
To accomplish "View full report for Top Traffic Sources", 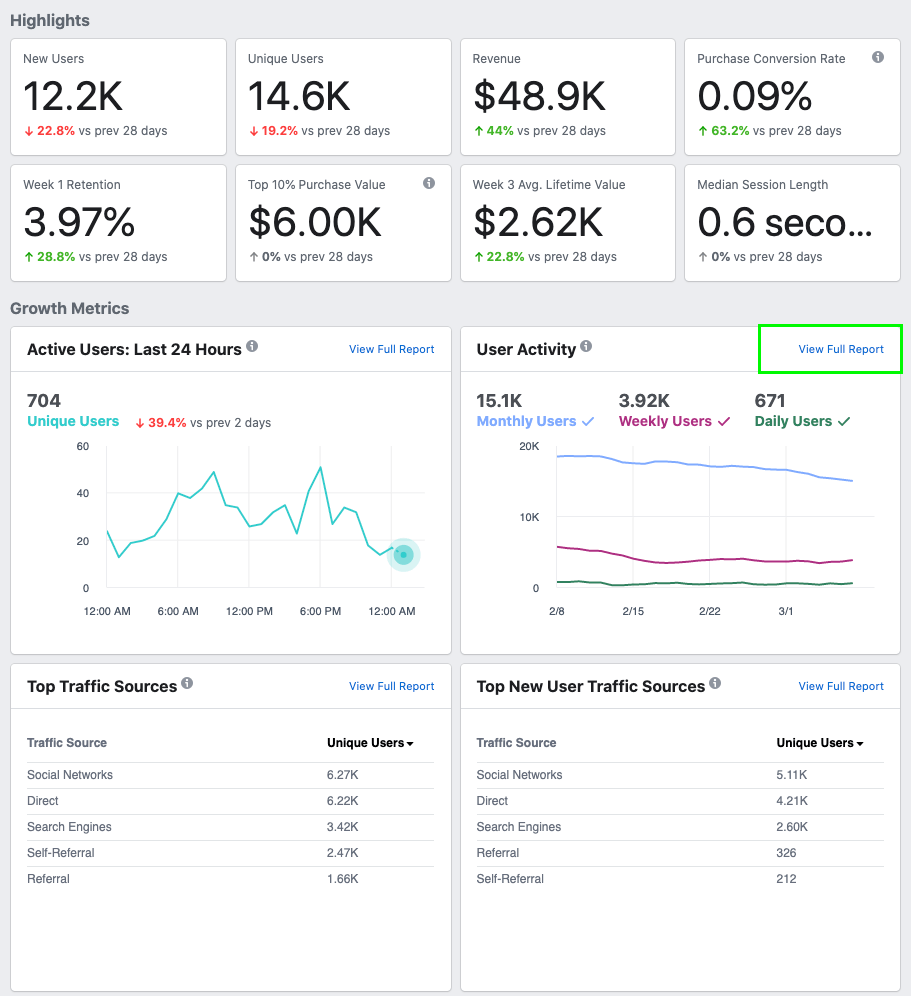I will point(391,686).
